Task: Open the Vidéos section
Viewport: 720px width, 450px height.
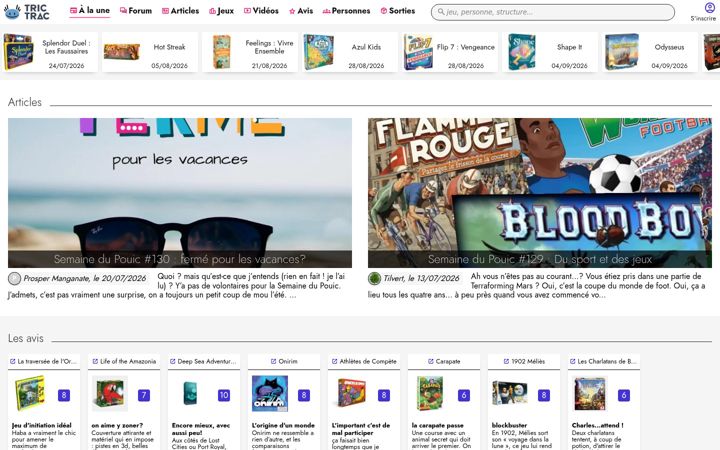Action: (x=261, y=11)
